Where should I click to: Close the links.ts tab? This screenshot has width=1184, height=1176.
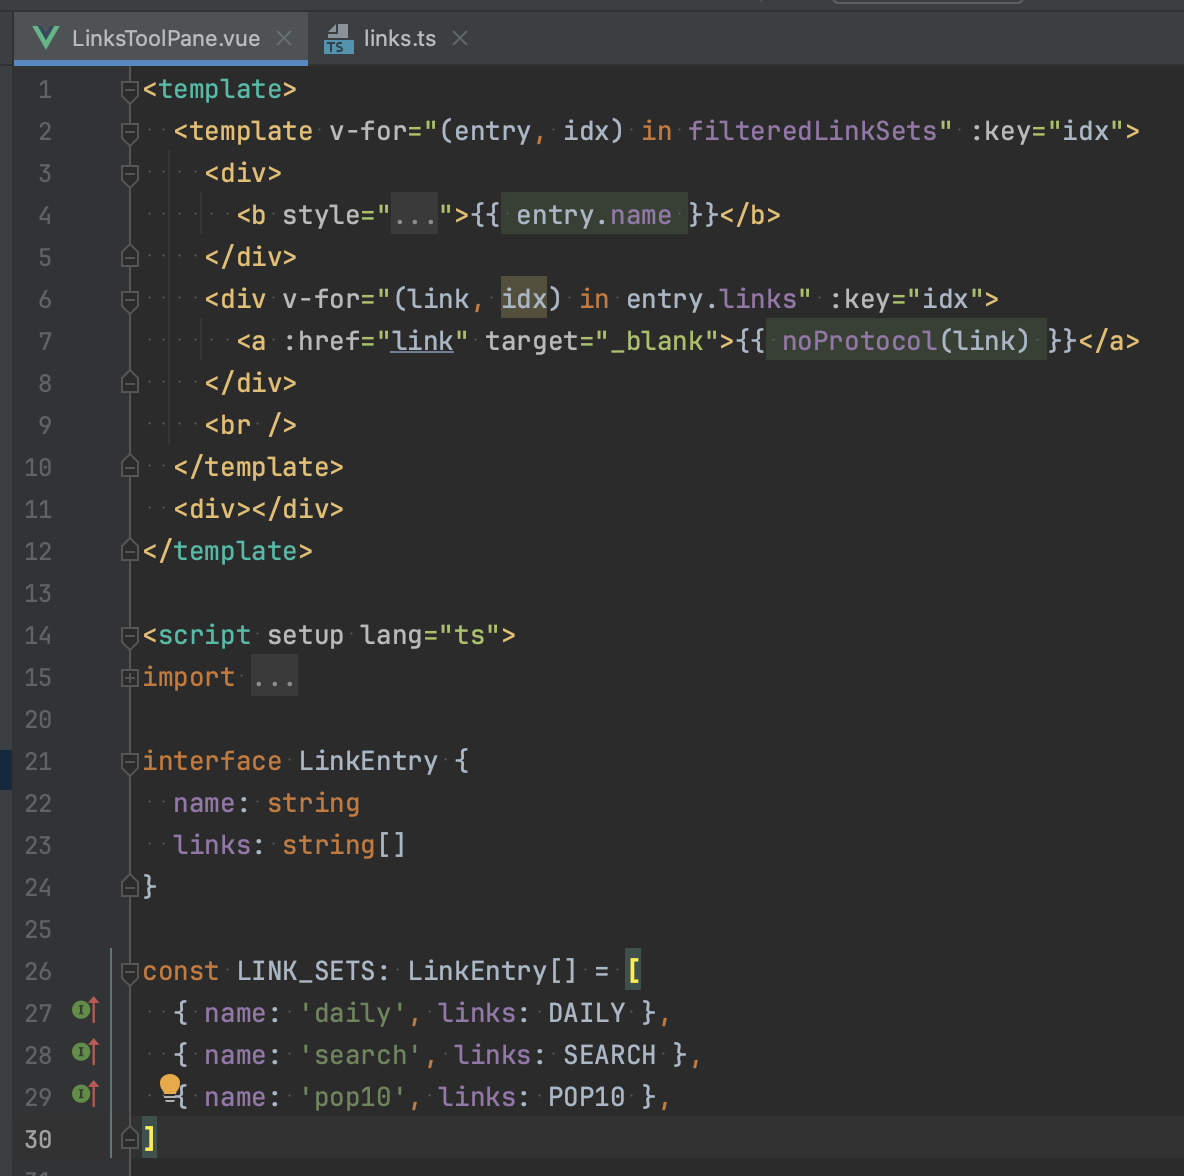pyautogui.click(x=460, y=38)
